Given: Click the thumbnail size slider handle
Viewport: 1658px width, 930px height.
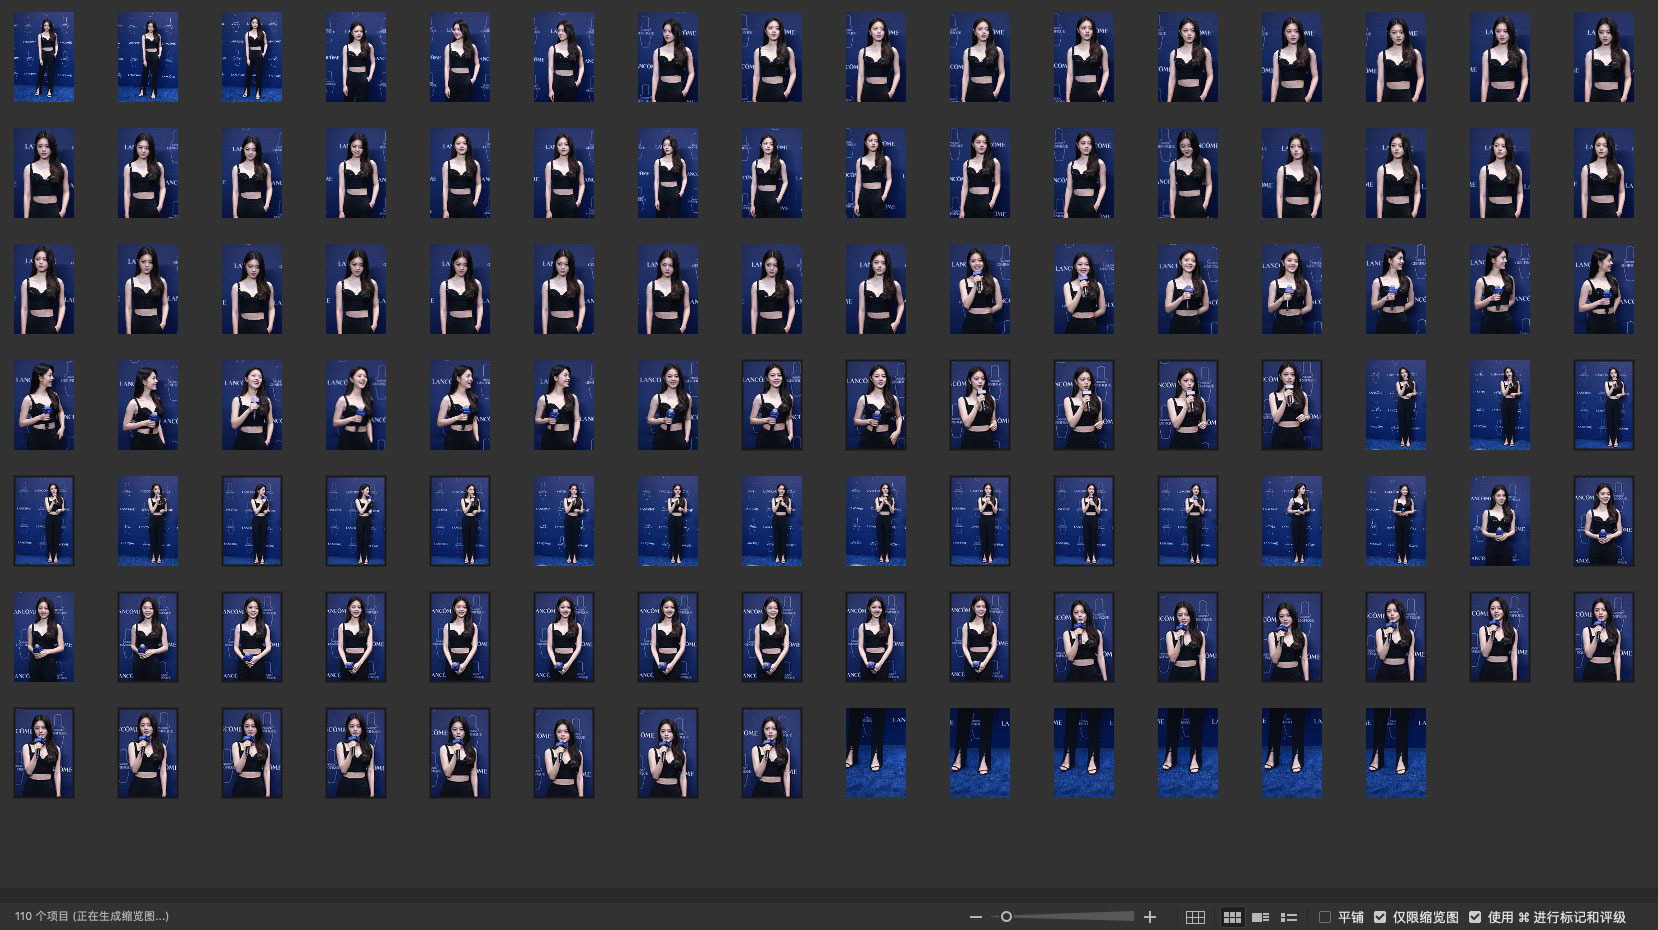Looking at the screenshot, I should tap(1006, 917).
